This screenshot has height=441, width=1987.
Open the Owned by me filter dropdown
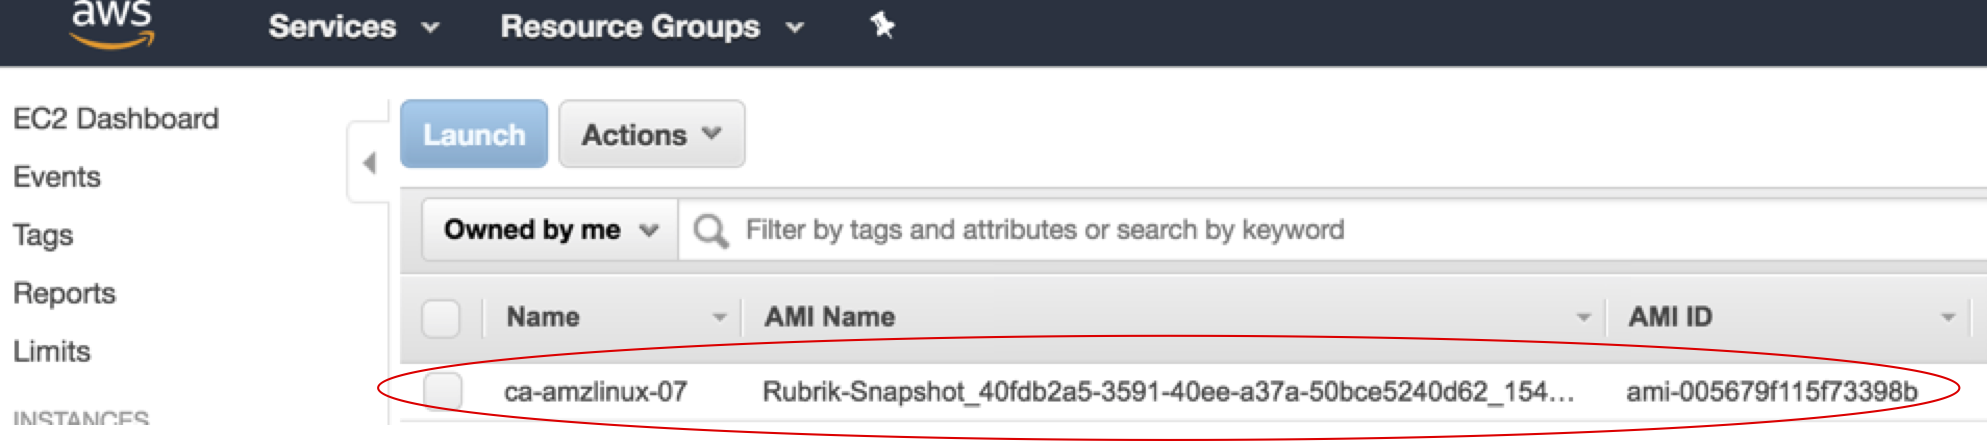(550, 230)
